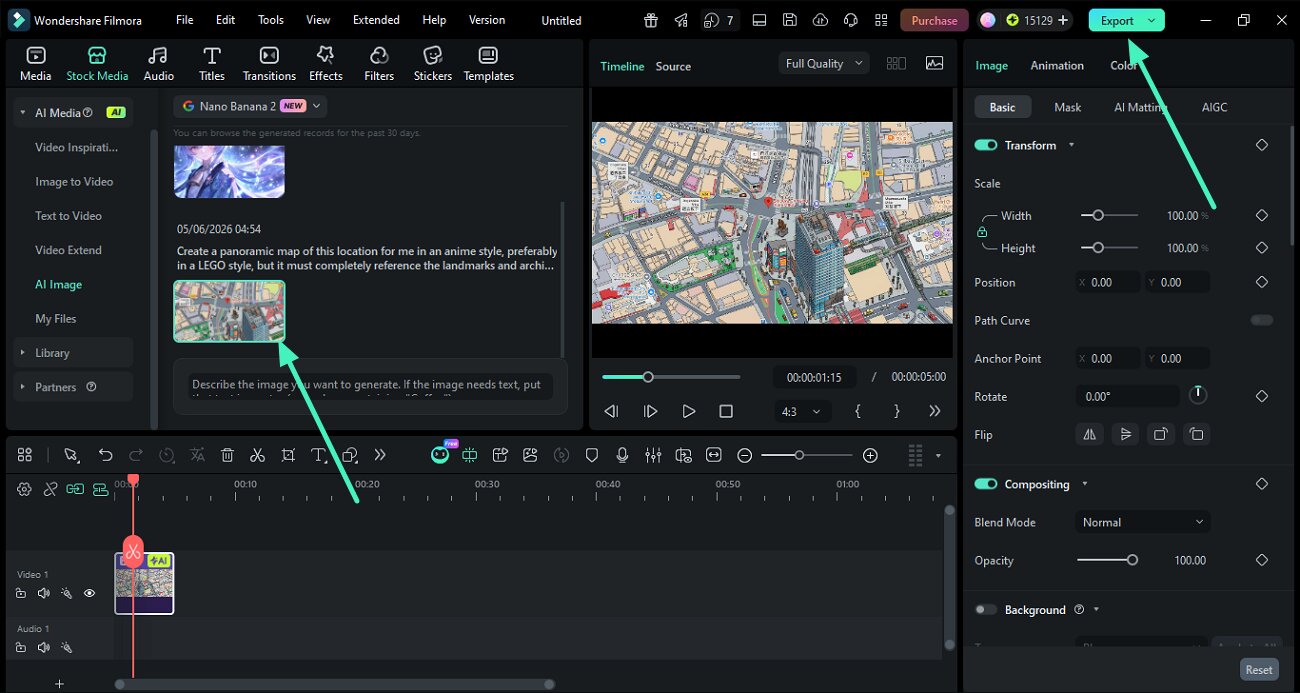This screenshot has width=1300, height=693.
Task: Open the Full Quality dropdown
Action: (824, 63)
